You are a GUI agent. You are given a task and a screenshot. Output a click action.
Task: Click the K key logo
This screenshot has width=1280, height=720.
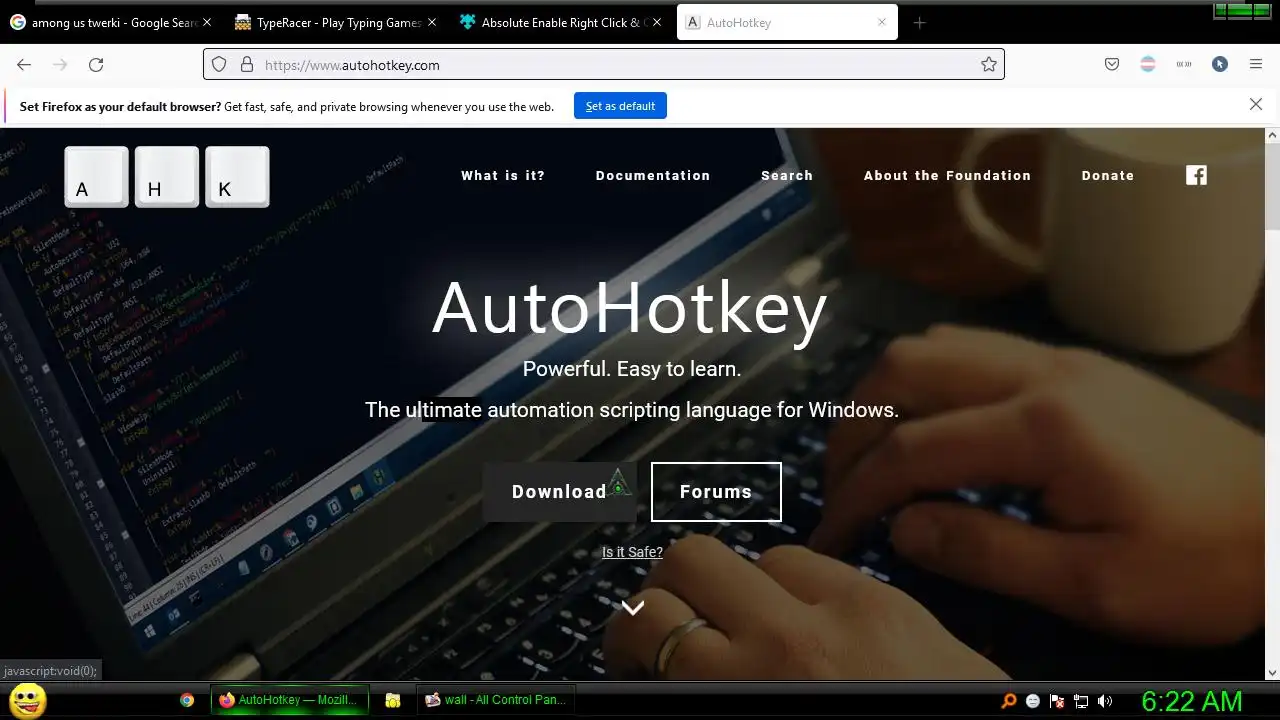[237, 177]
